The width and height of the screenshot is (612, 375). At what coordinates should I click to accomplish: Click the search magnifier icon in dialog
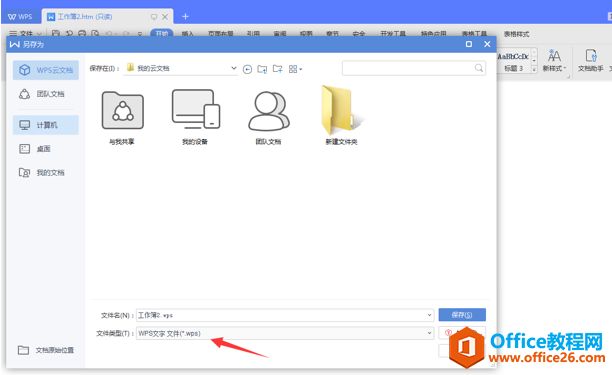tap(479, 68)
